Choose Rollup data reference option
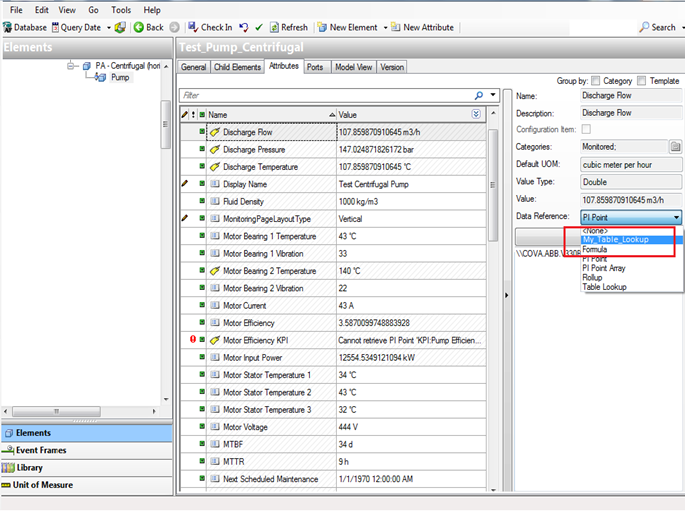 [x=632, y=278]
